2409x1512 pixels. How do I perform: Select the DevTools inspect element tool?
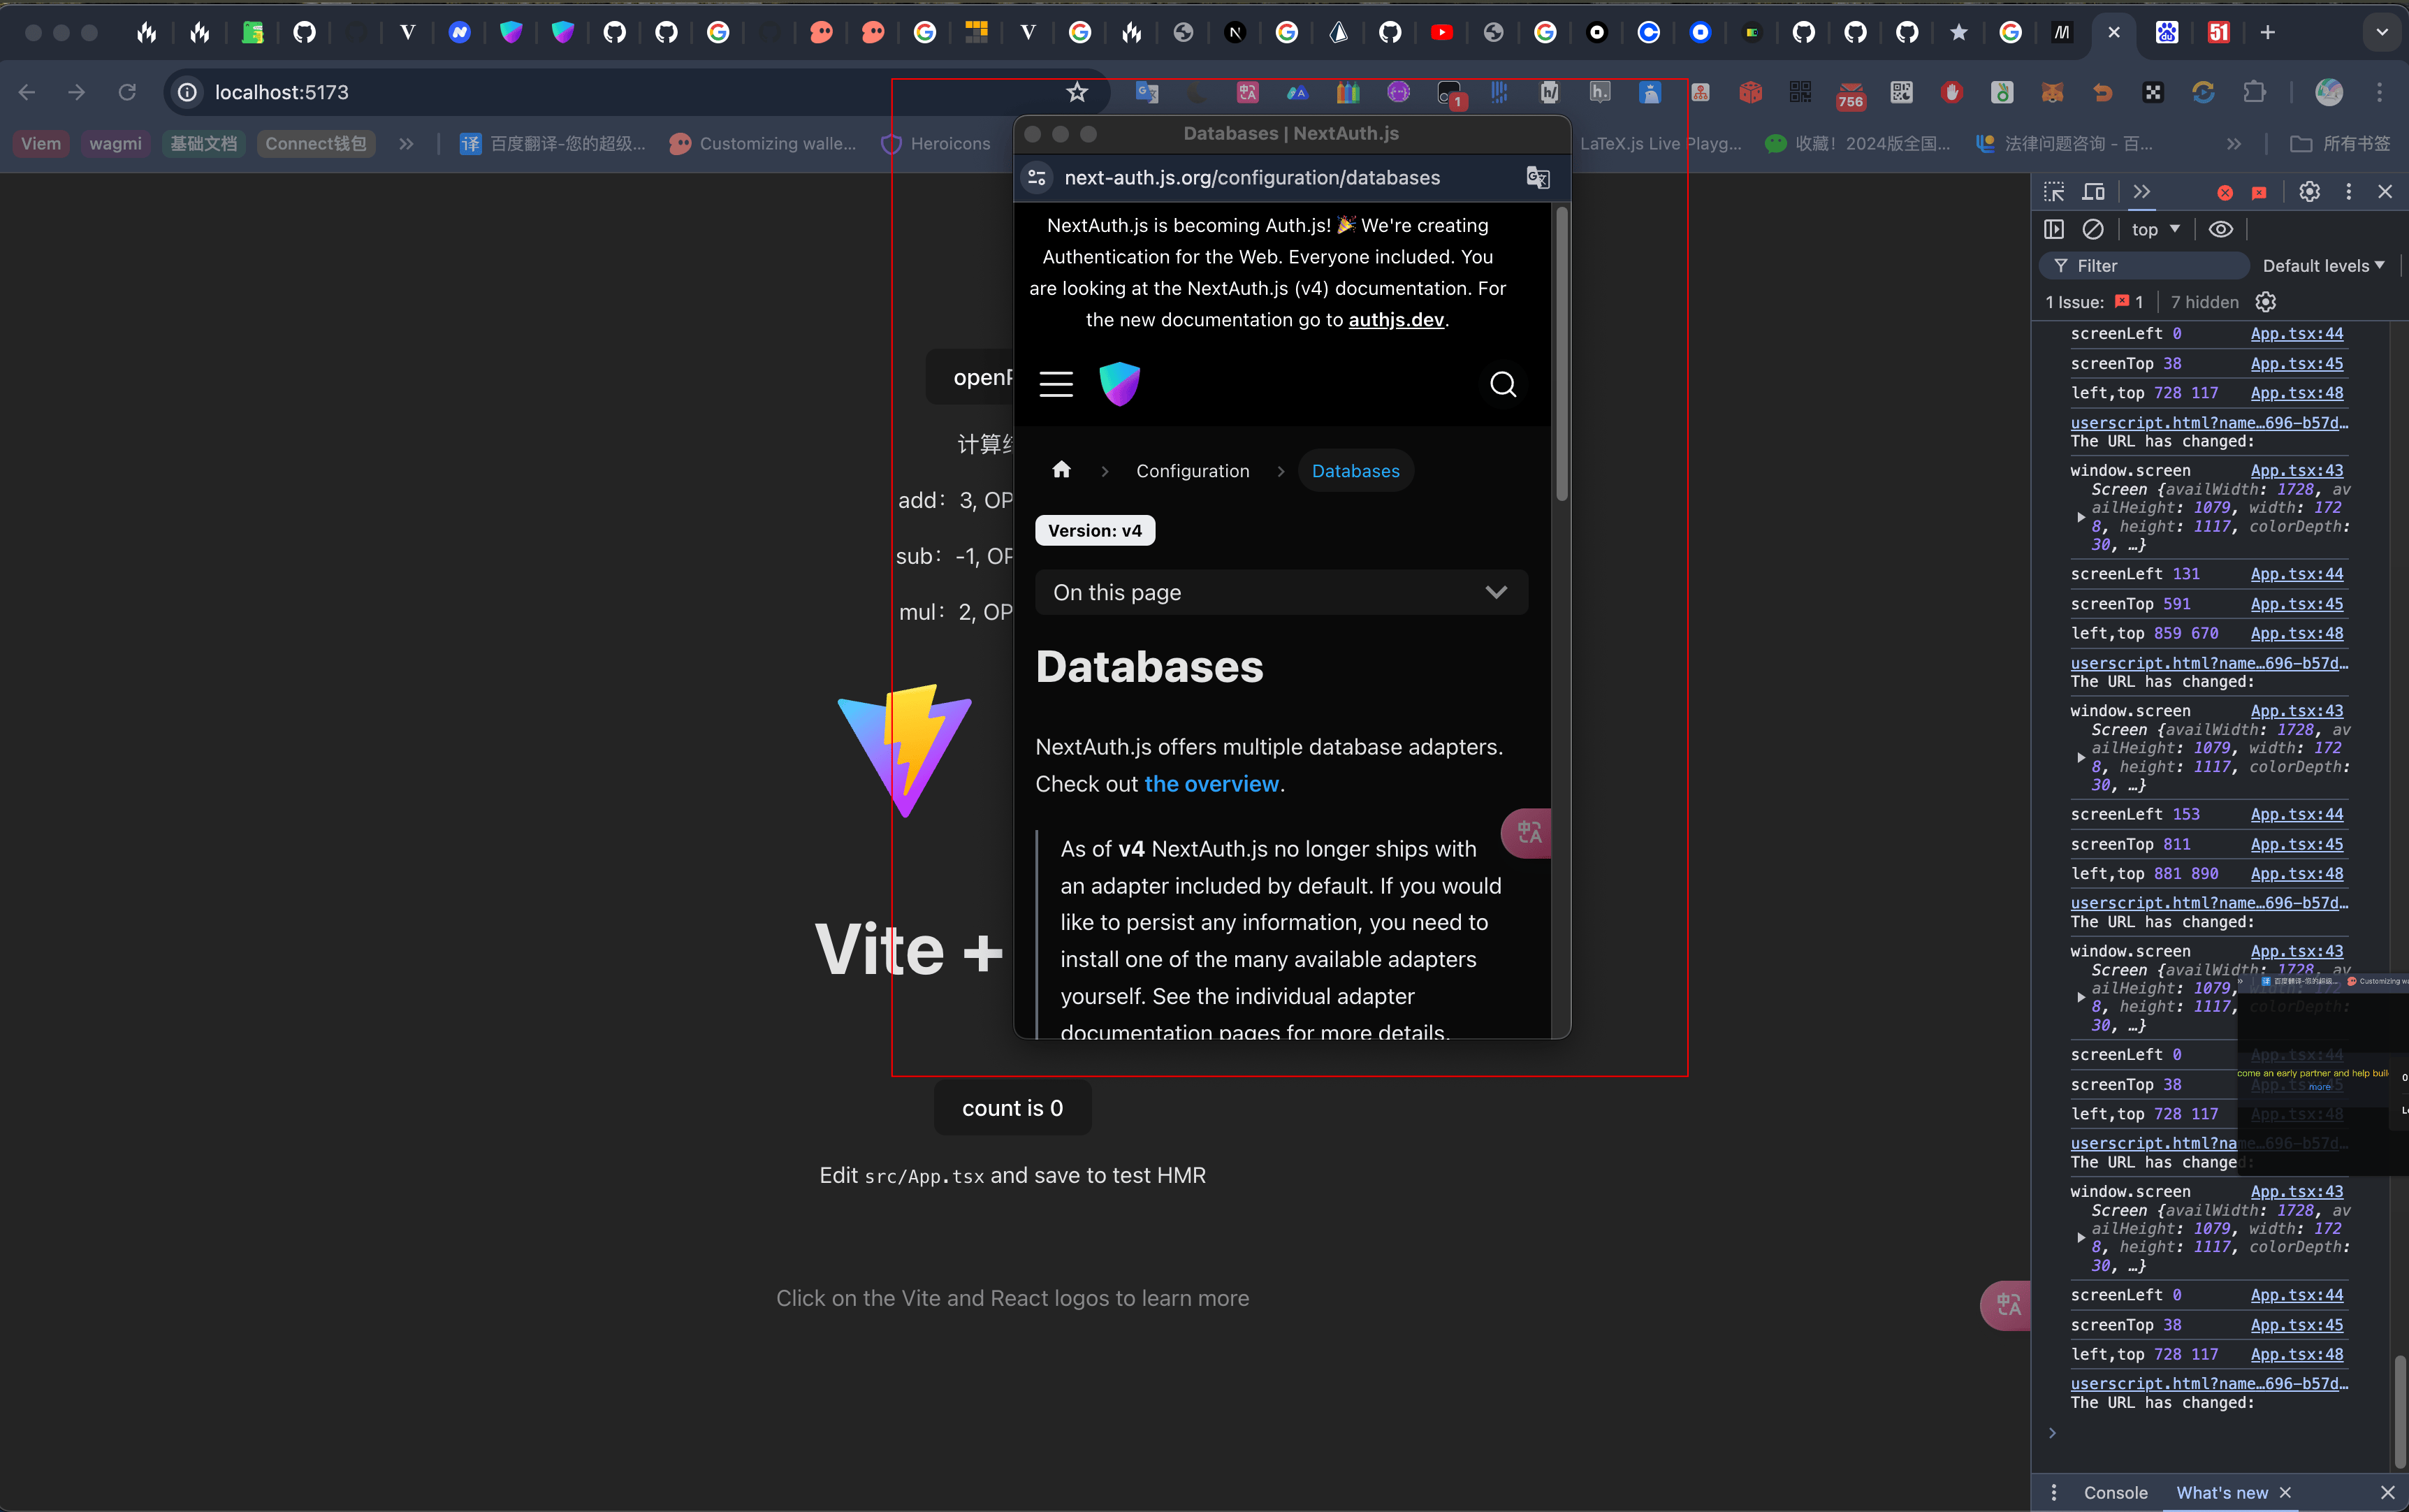(2054, 191)
